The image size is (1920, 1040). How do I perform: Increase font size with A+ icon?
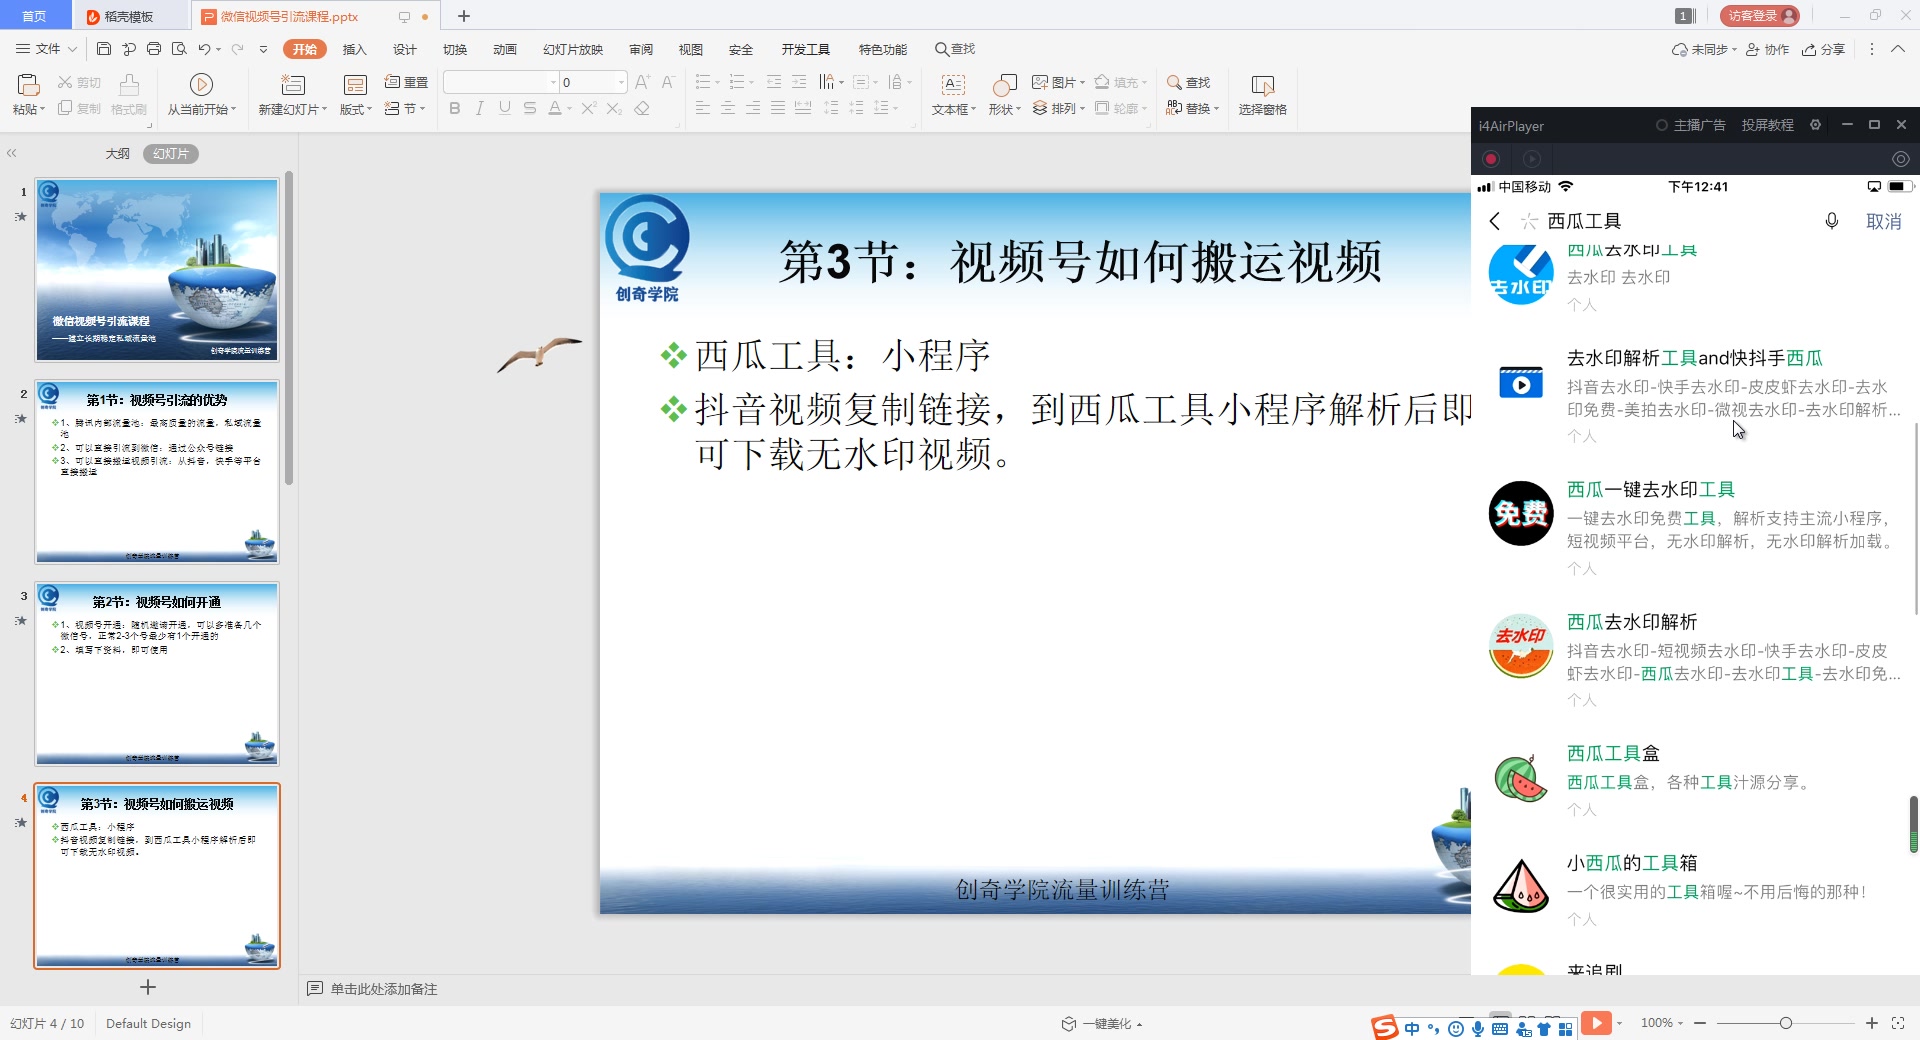point(643,82)
